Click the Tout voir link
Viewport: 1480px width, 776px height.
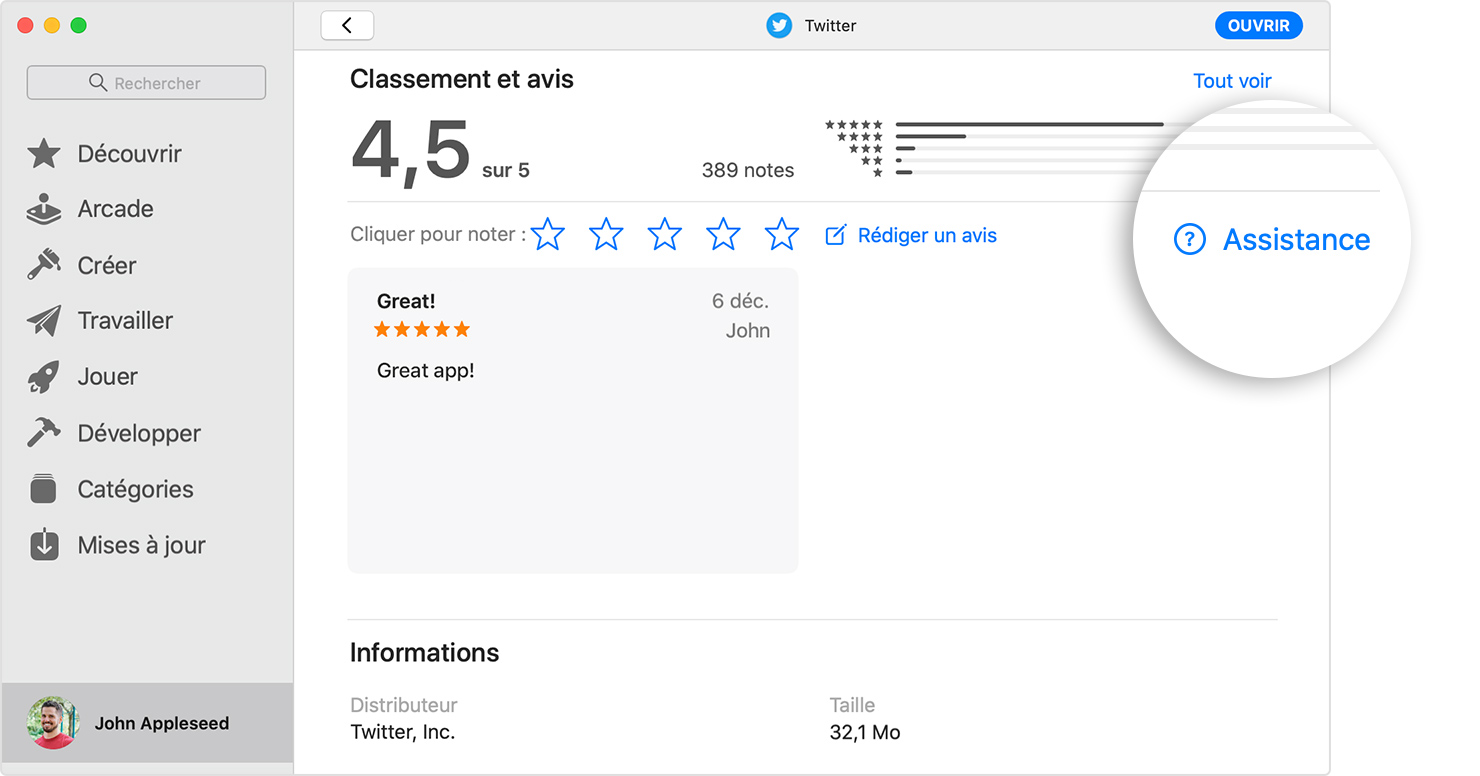1232,81
